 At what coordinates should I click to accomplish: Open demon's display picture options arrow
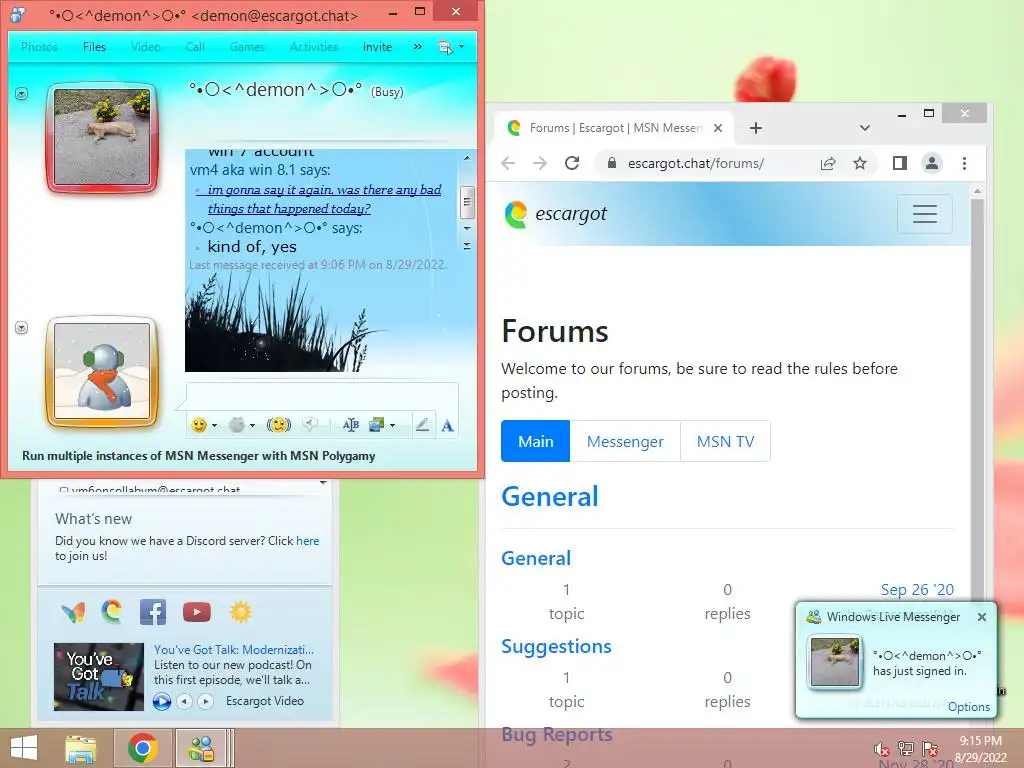pyautogui.click(x=22, y=94)
